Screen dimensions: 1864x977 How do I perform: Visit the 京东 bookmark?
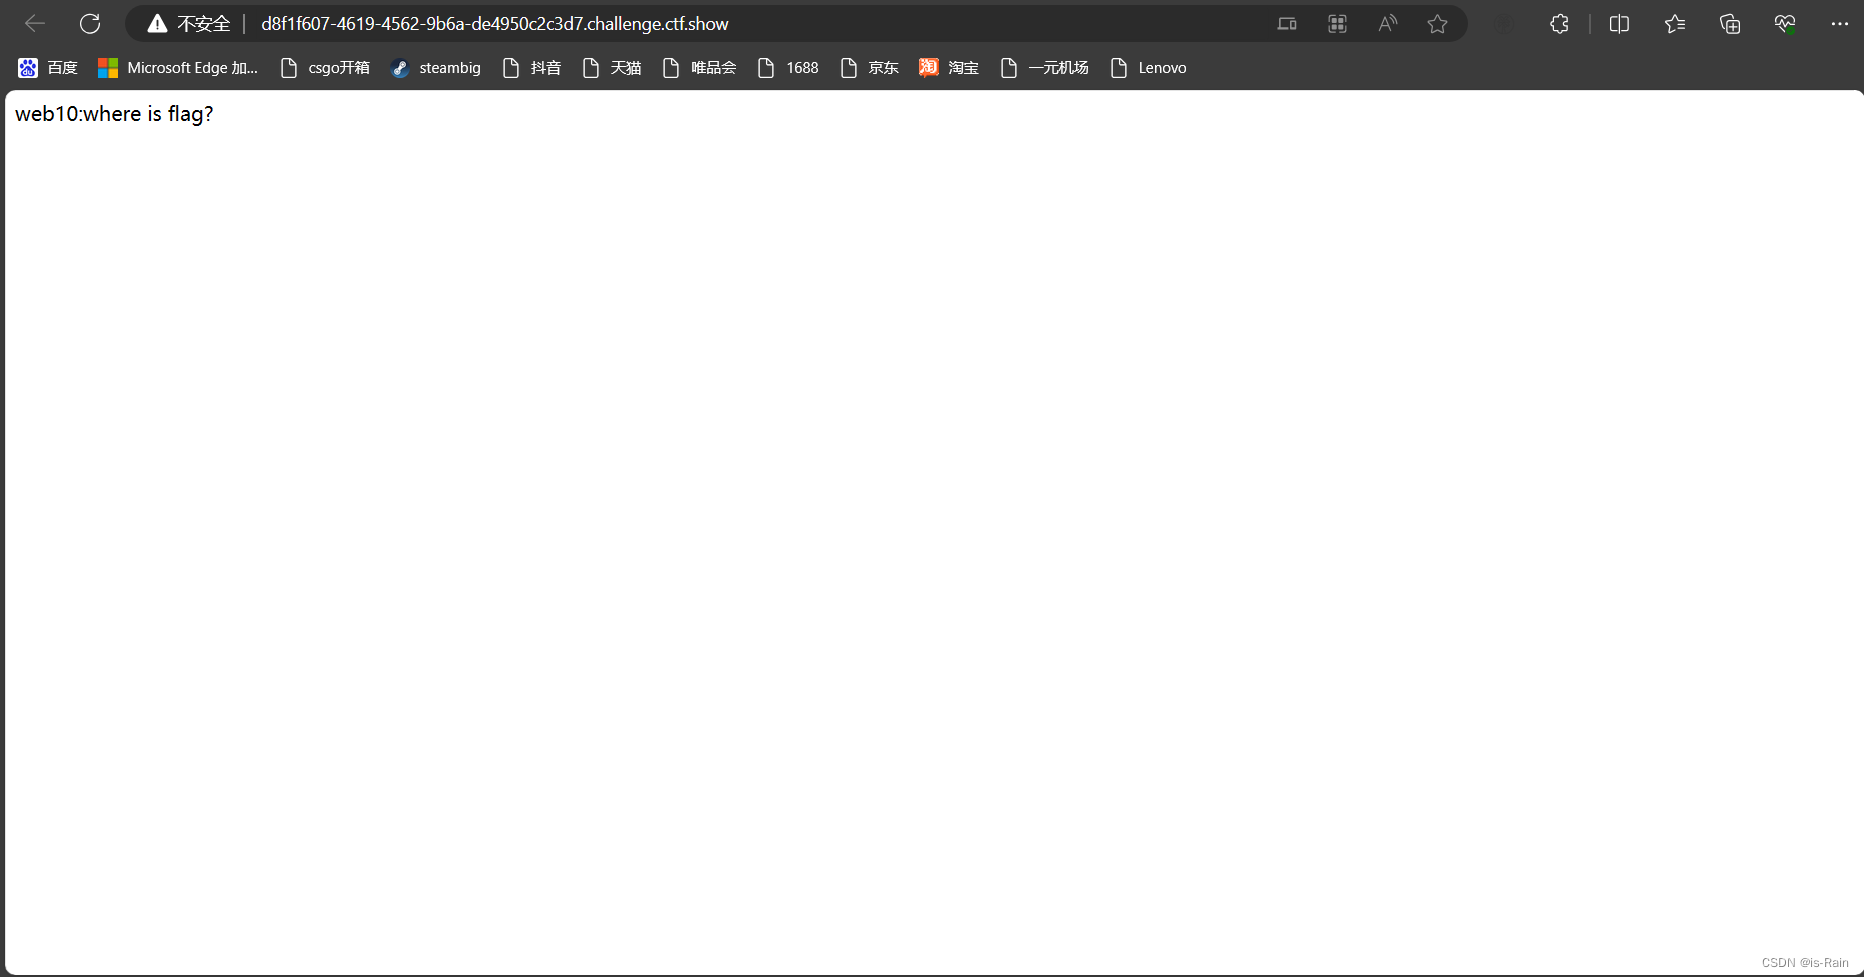pyautogui.click(x=869, y=67)
